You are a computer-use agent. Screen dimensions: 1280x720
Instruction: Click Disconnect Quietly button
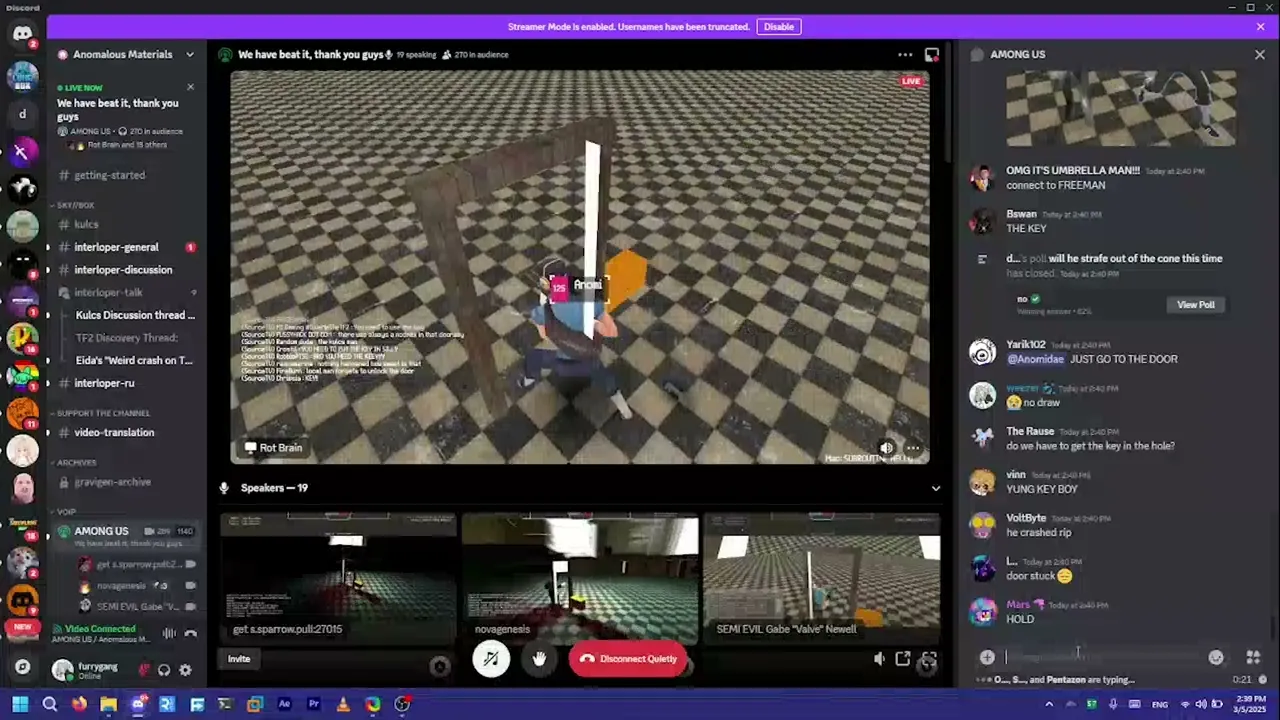point(628,658)
